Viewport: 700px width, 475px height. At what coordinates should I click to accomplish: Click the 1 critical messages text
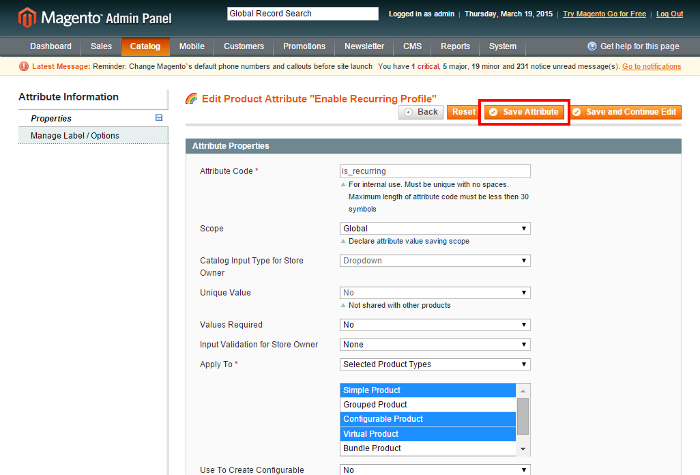(426, 67)
